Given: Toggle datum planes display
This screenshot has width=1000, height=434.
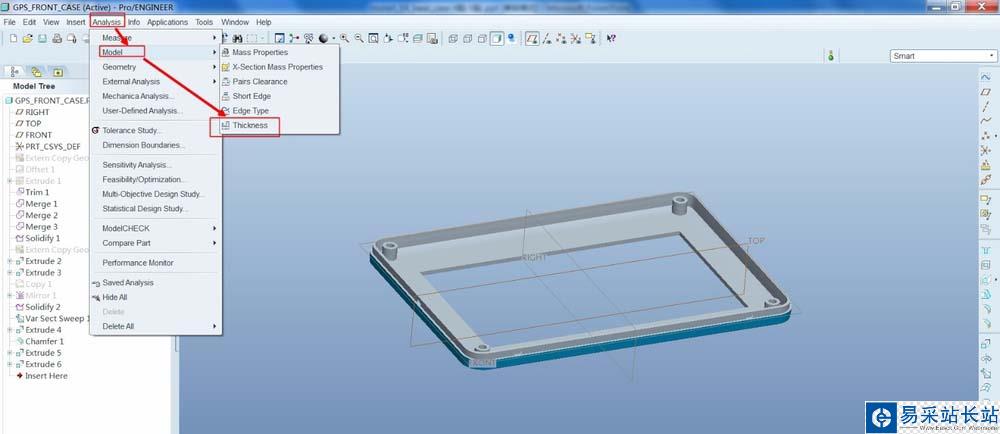Looking at the screenshot, I should 533,38.
